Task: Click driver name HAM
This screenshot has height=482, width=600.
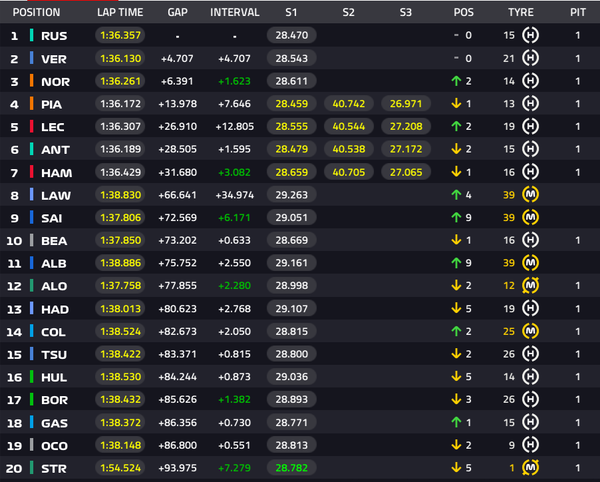Action: coord(56,173)
